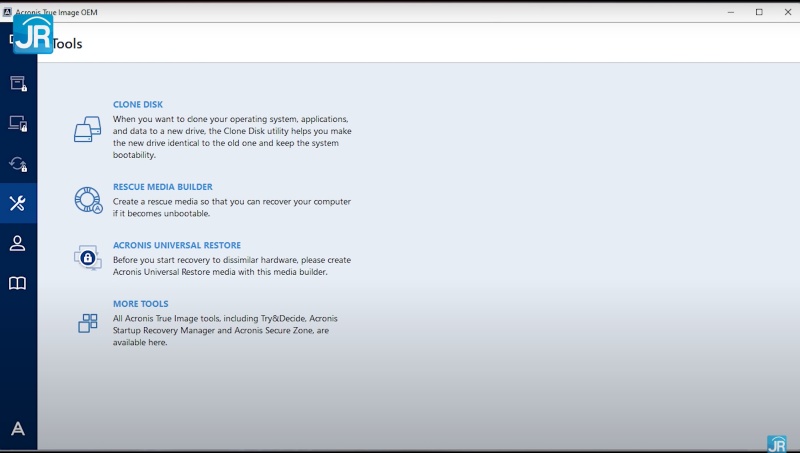Click the Acronis 'A' logo icon in the sidebar
Screen dimensions: 800x453
[x=18, y=429]
